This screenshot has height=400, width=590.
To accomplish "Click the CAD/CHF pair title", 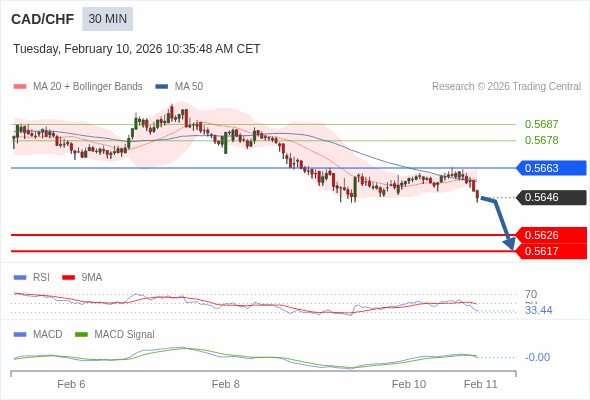I will pos(43,19).
